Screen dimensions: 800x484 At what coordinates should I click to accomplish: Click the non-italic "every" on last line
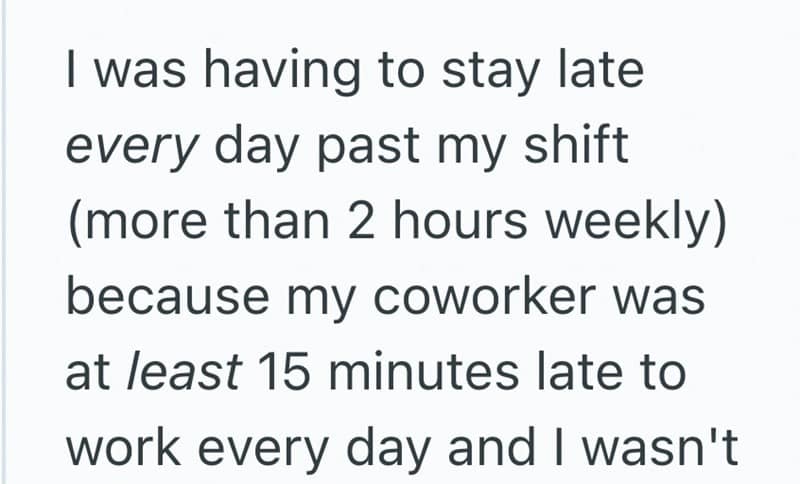(281, 447)
